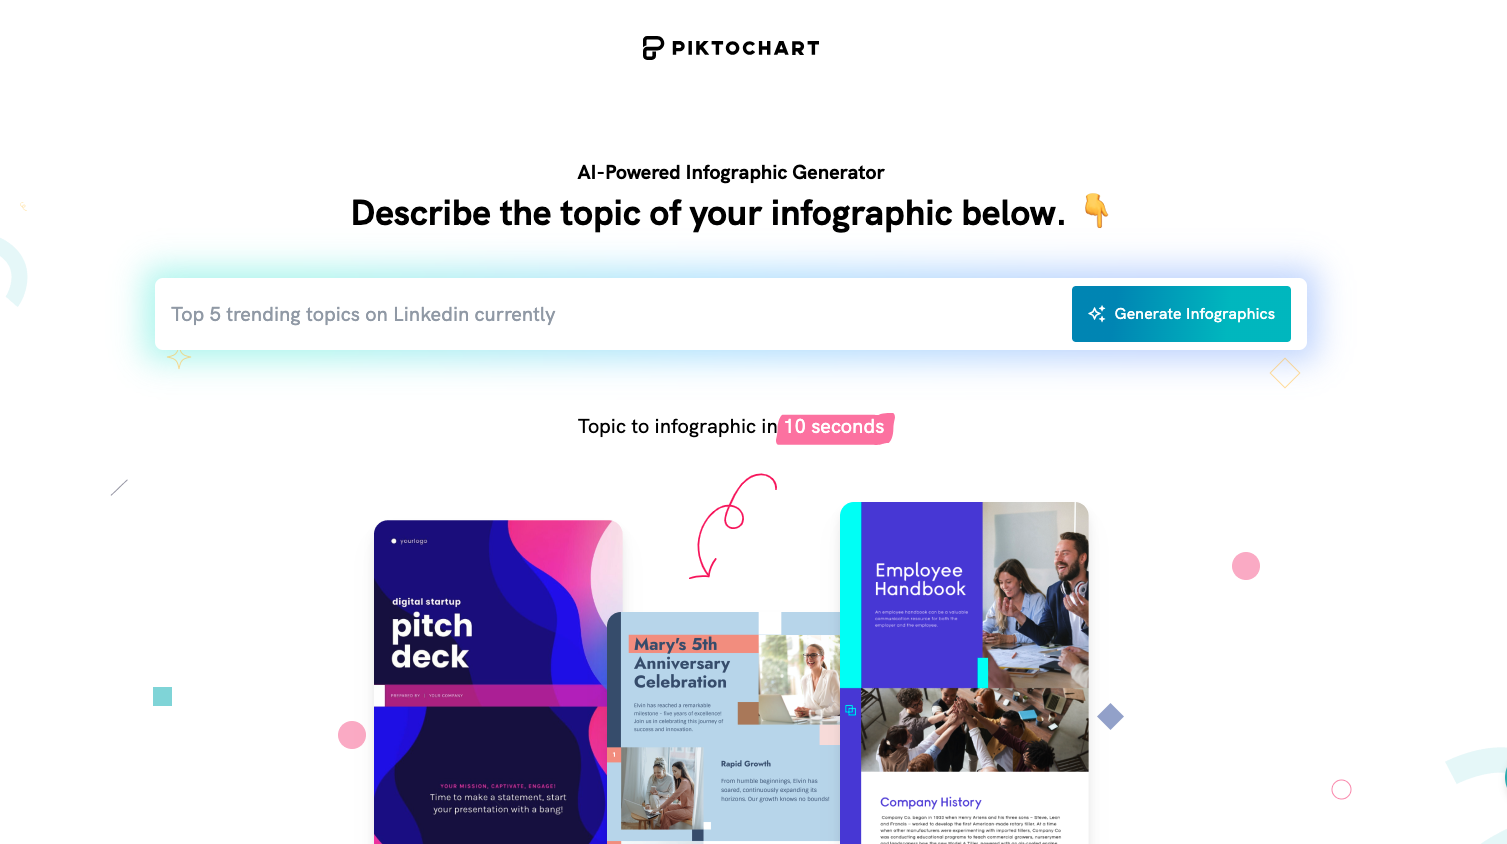Open the Employee Handbook template thumbnail

[x=964, y=673]
